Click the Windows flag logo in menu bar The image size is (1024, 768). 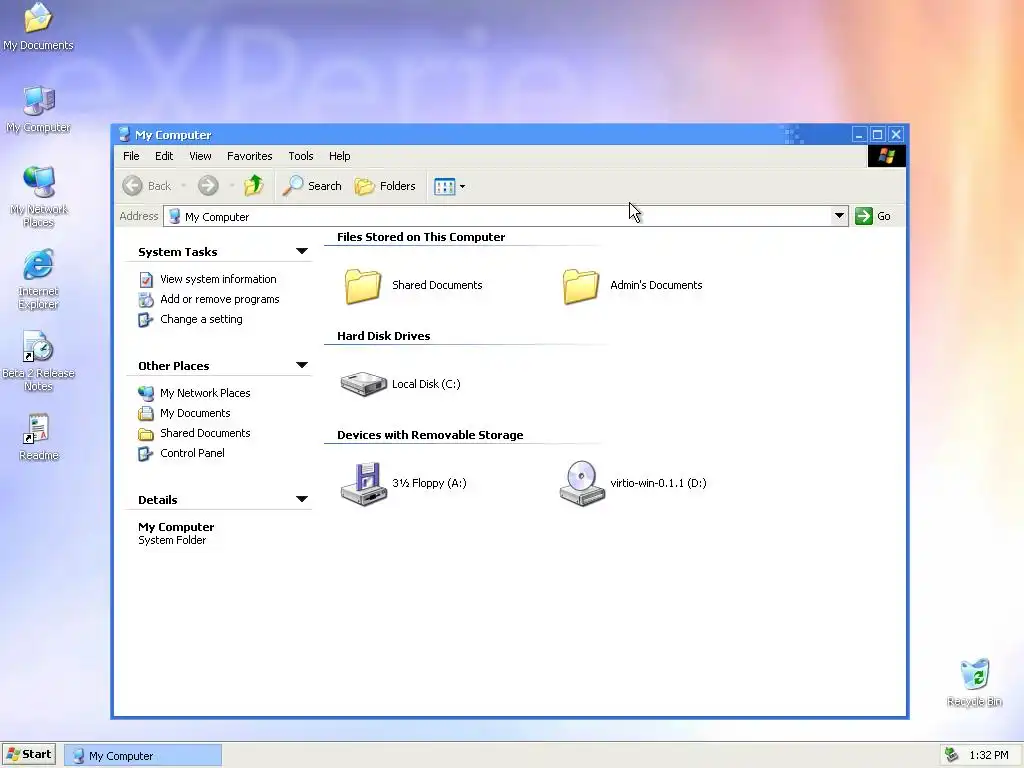click(886, 156)
